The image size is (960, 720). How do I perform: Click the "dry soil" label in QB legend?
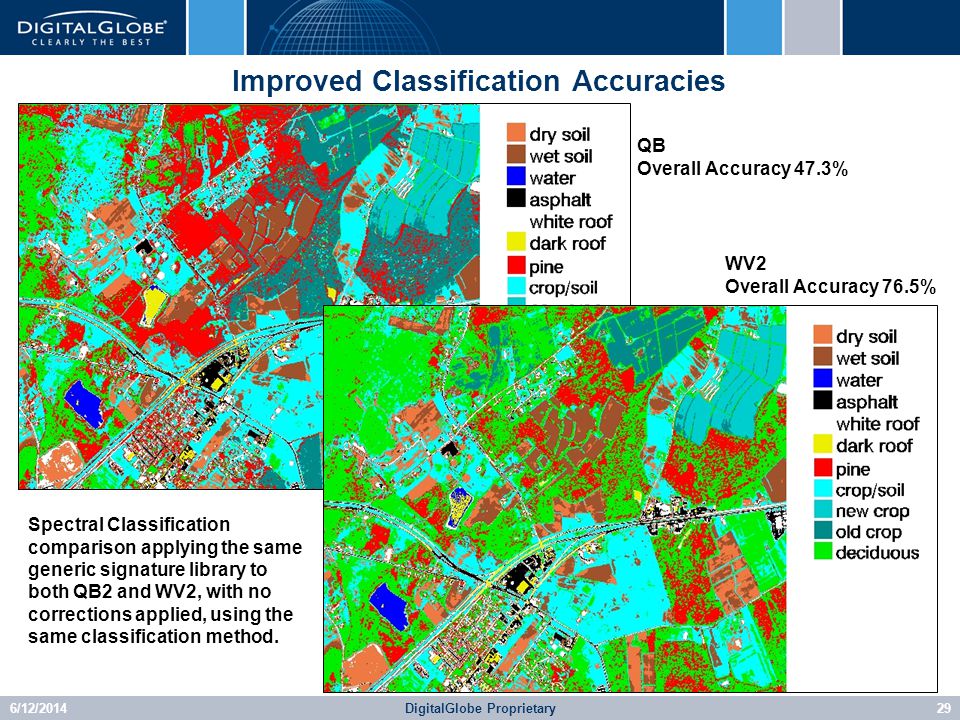click(560, 134)
